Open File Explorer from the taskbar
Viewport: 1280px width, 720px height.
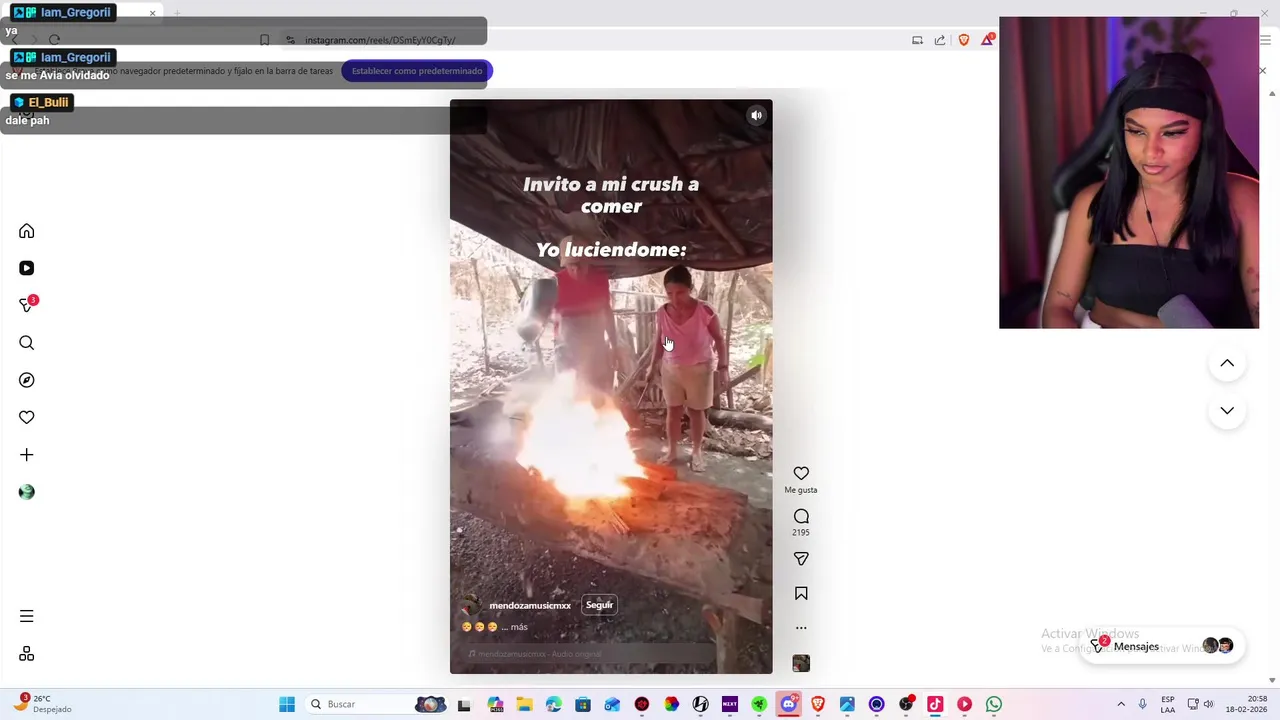(524, 704)
